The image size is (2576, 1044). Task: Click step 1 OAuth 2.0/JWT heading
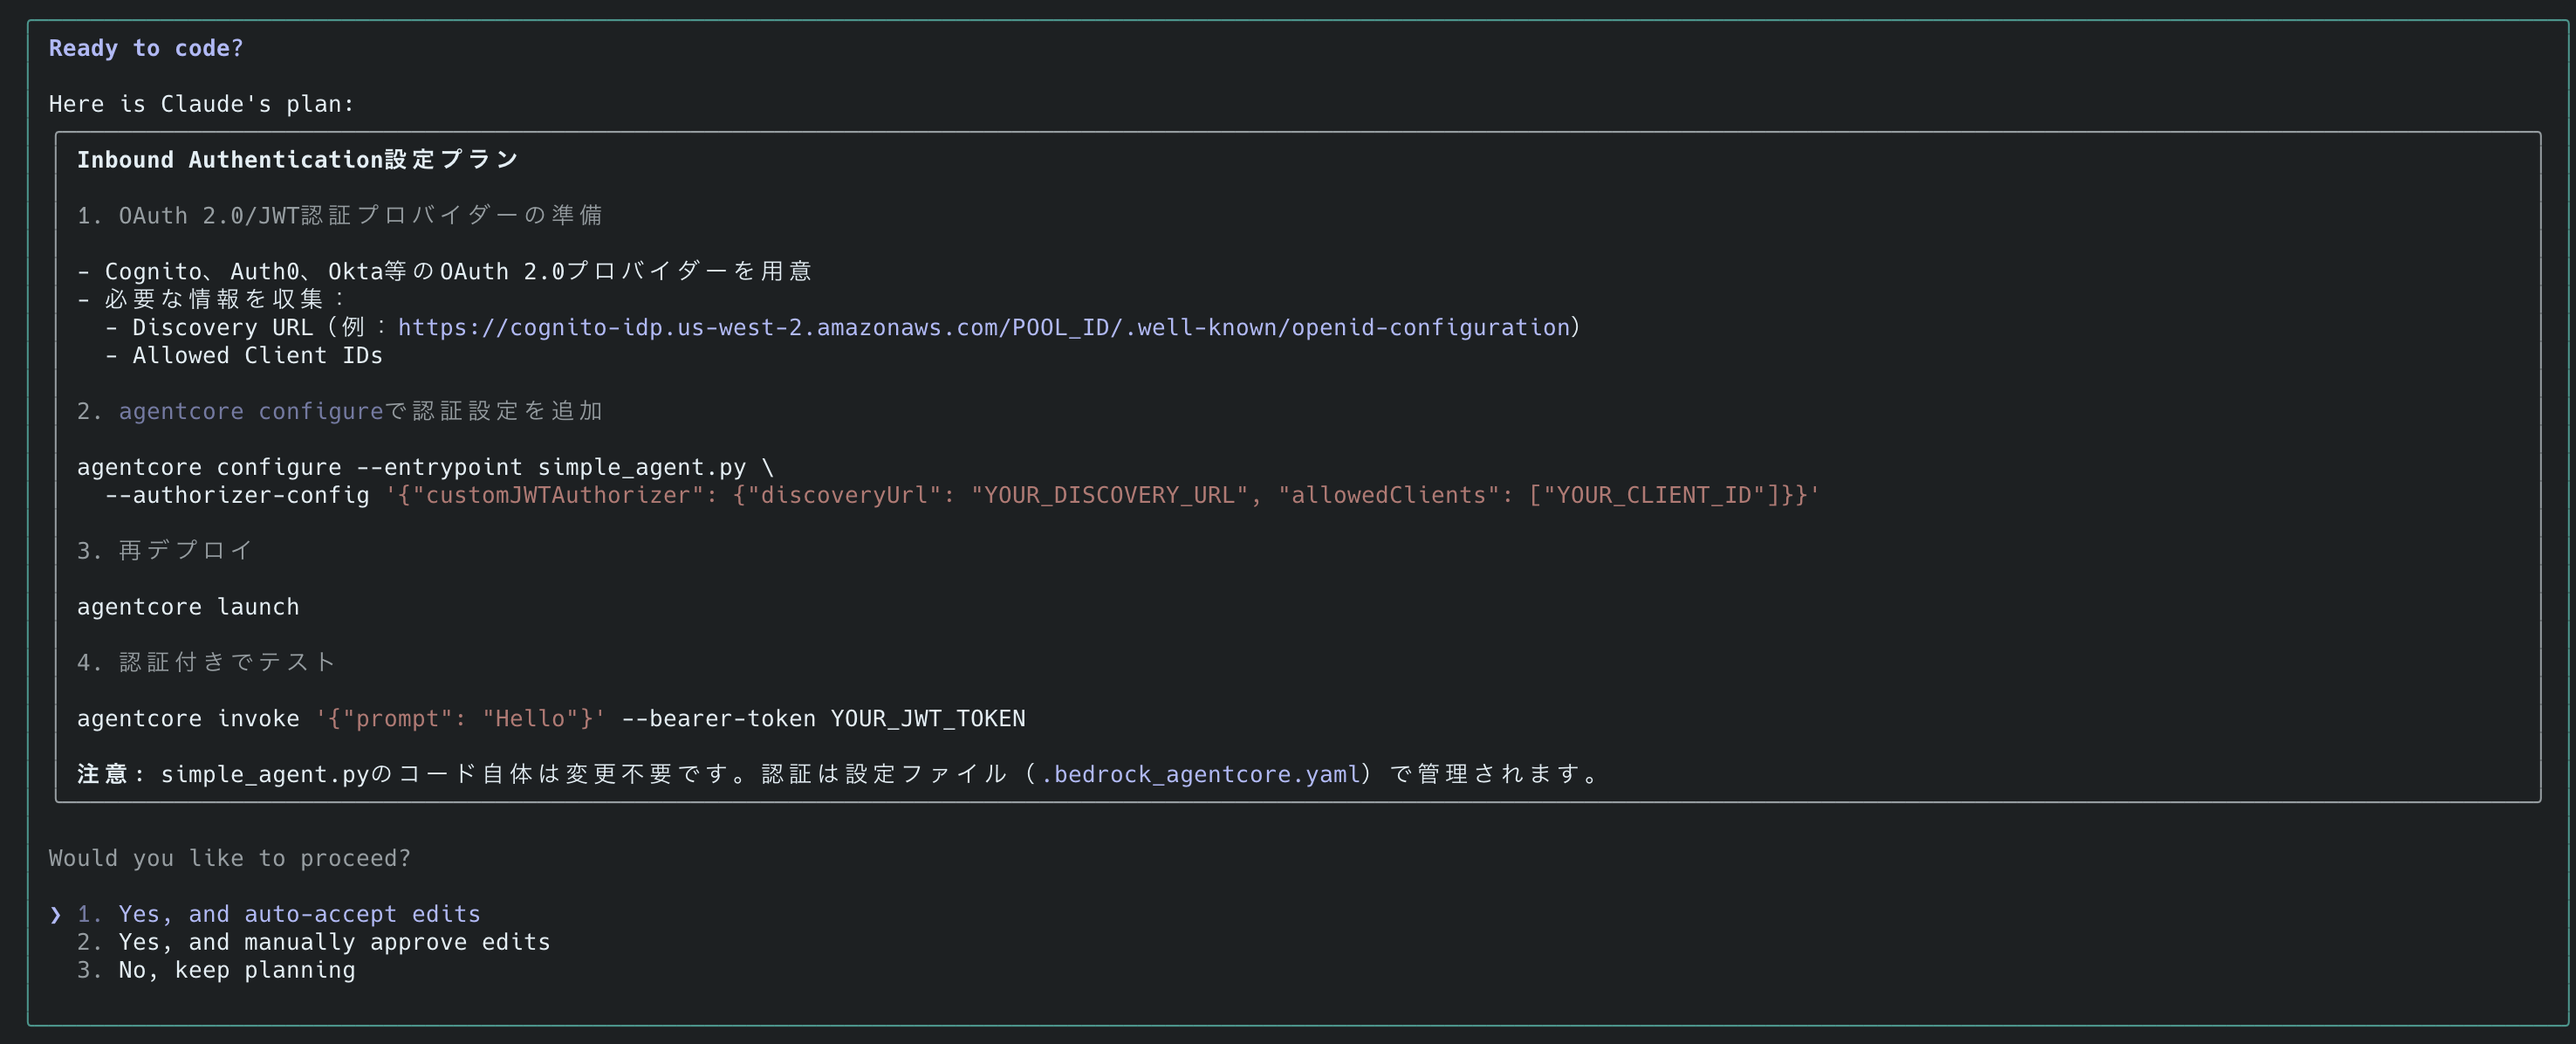coord(340,215)
